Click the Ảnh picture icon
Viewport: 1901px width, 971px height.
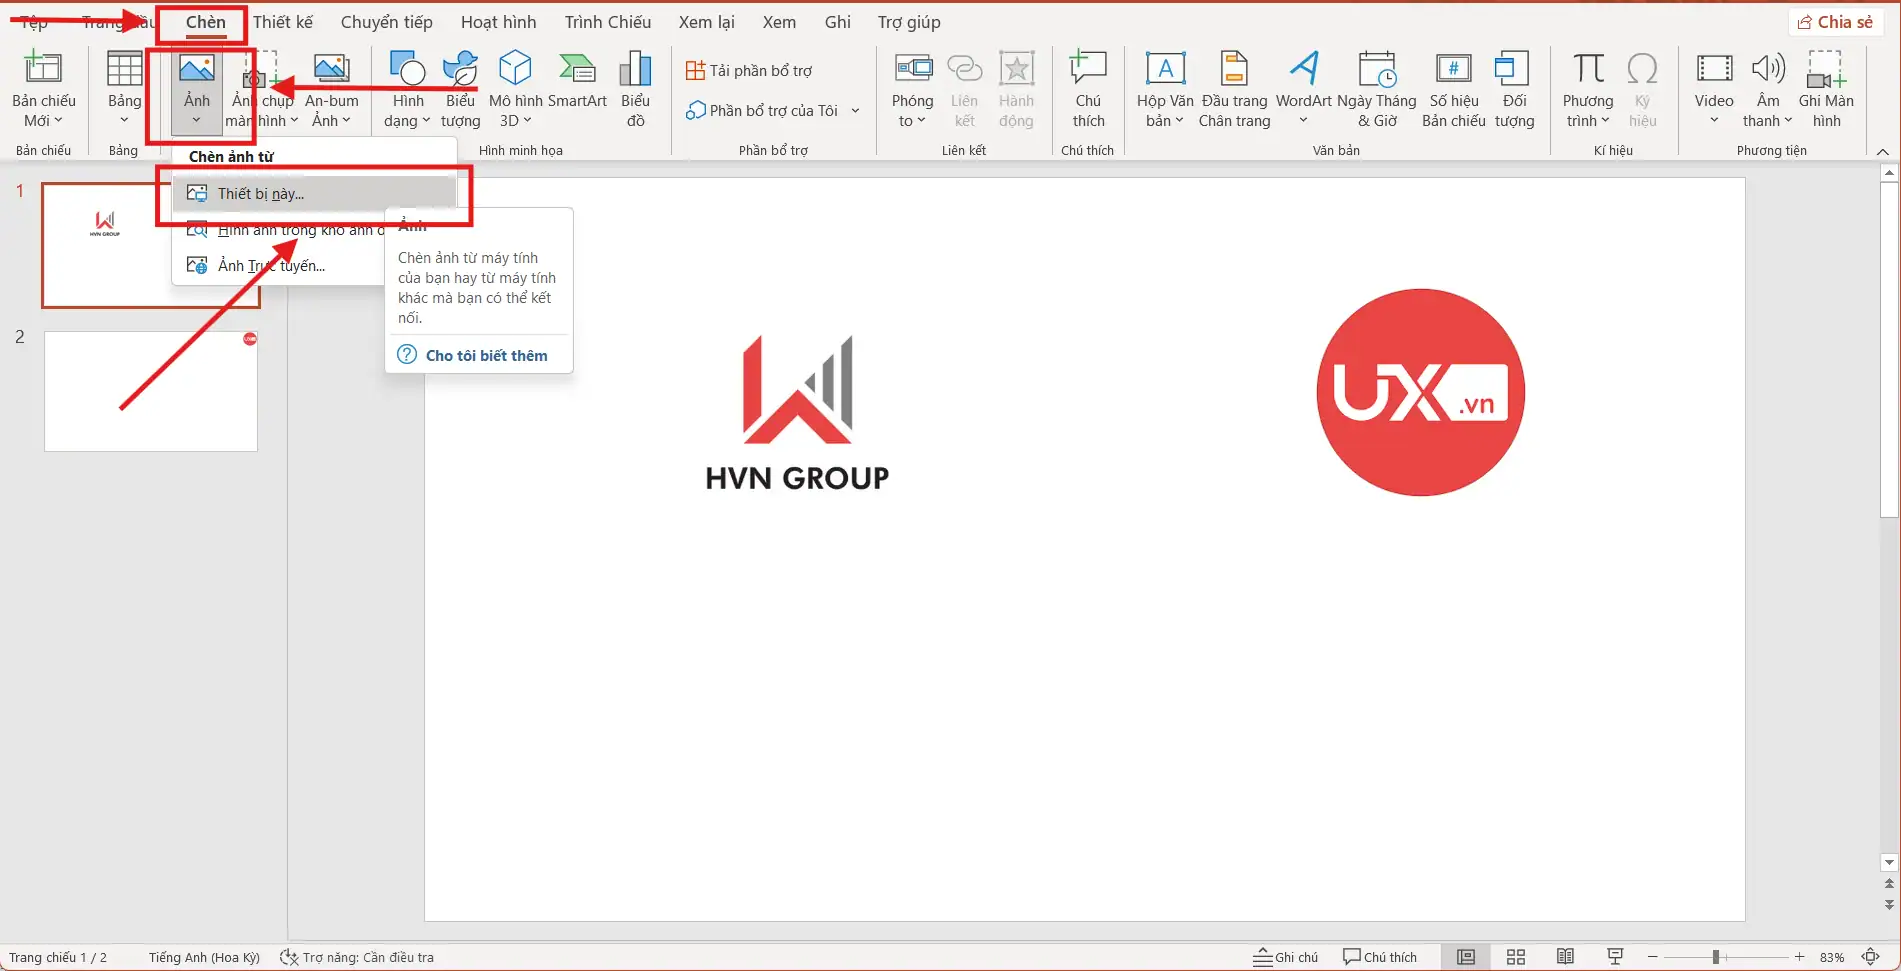[196, 68]
